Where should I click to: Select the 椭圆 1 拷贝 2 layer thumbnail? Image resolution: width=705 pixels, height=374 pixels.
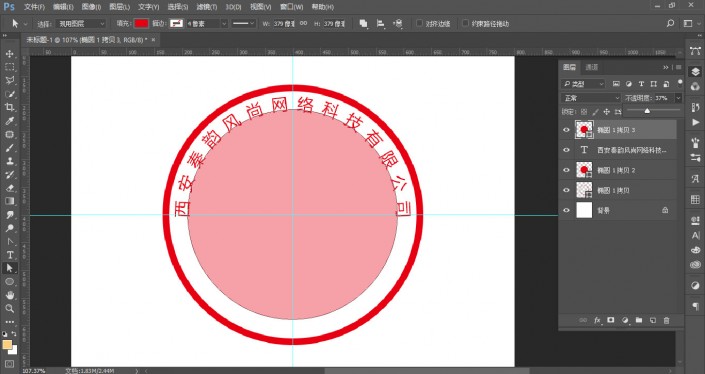(x=584, y=170)
